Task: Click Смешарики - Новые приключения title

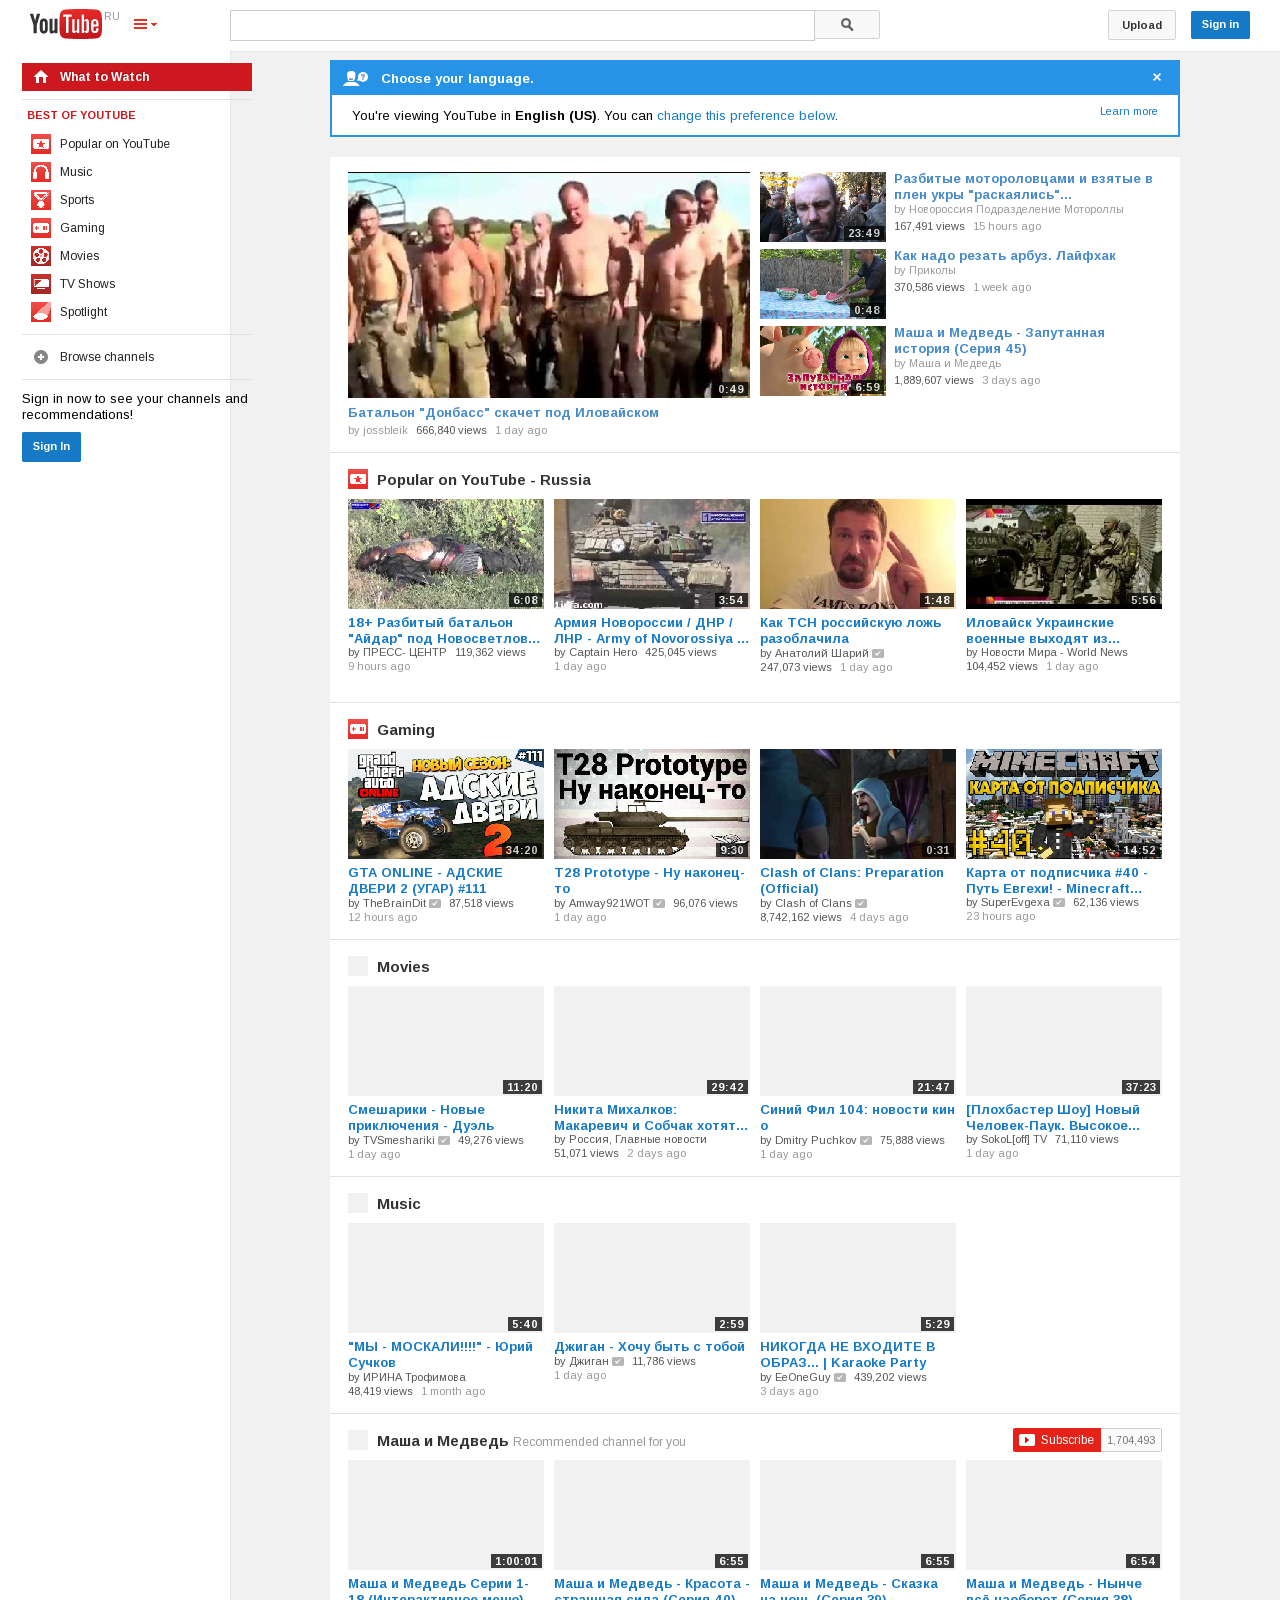Action: tap(421, 1118)
